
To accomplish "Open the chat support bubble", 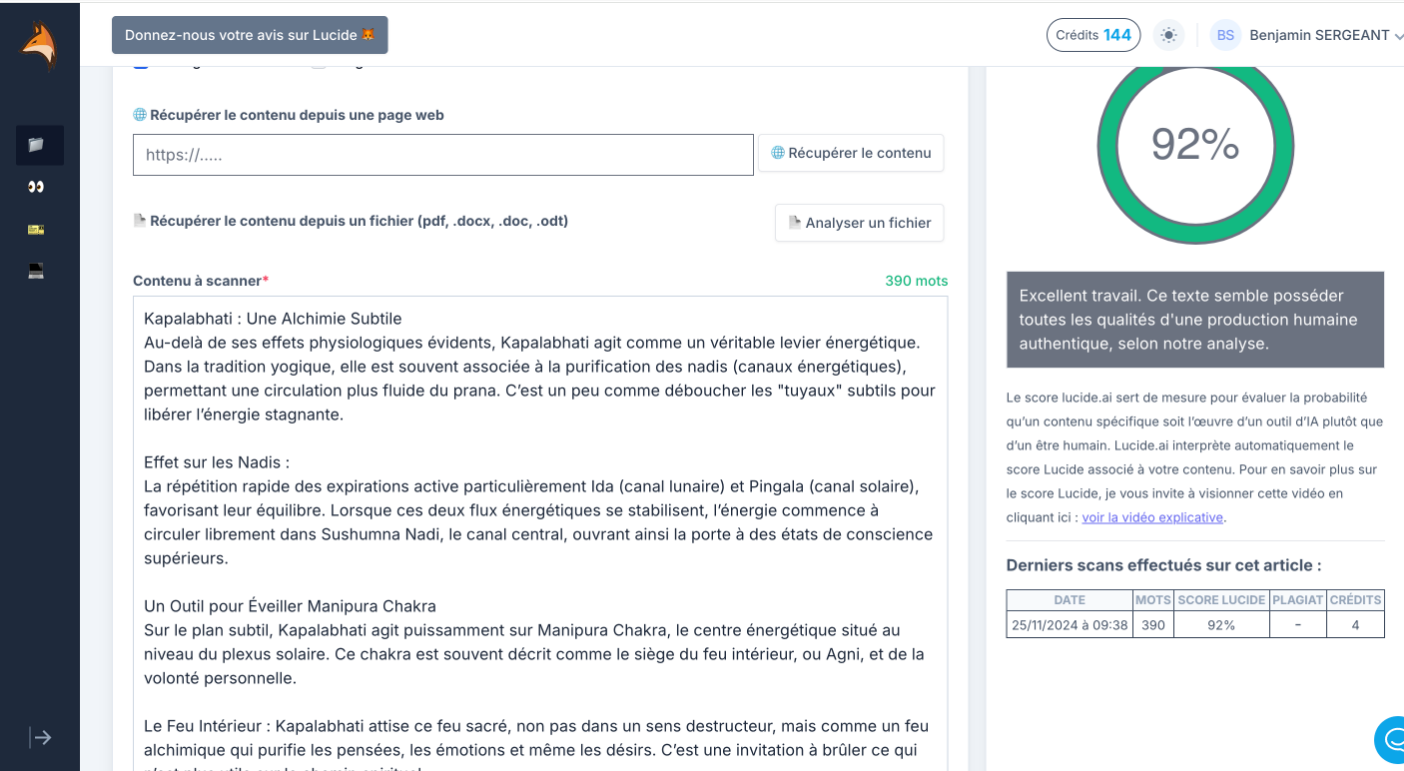I will tap(1390, 739).
